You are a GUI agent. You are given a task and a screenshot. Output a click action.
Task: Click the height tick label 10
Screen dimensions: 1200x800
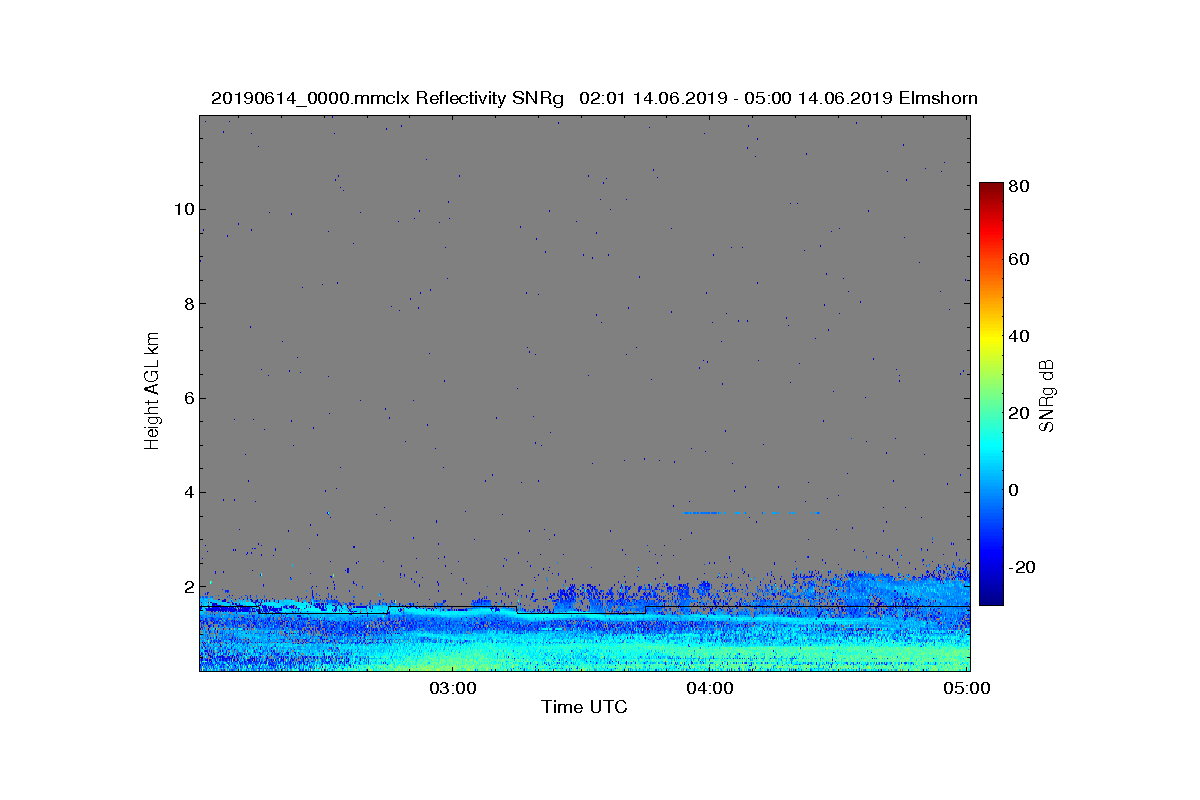[182, 209]
